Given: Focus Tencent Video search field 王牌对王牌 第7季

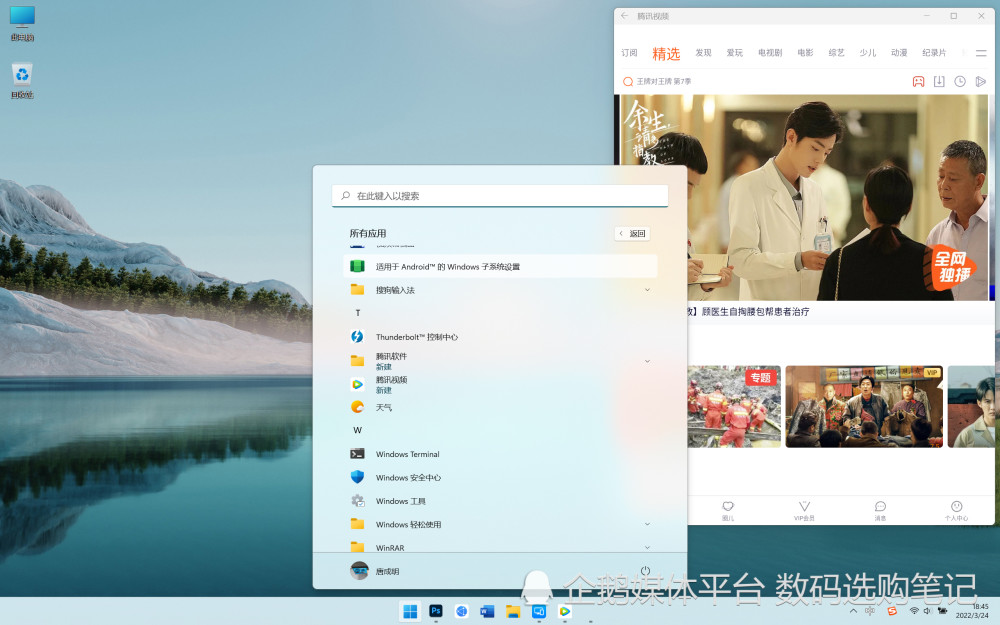Looking at the screenshot, I should 664,82.
